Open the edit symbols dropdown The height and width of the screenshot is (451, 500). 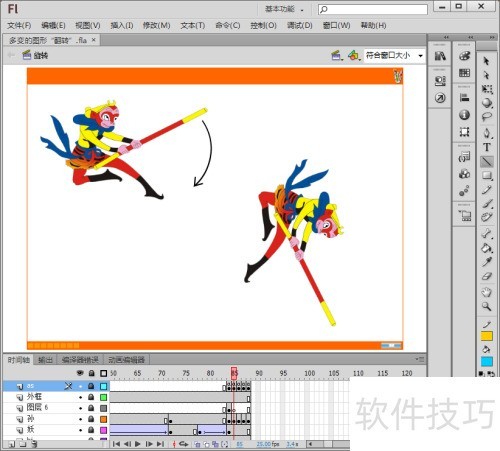tap(354, 55)
